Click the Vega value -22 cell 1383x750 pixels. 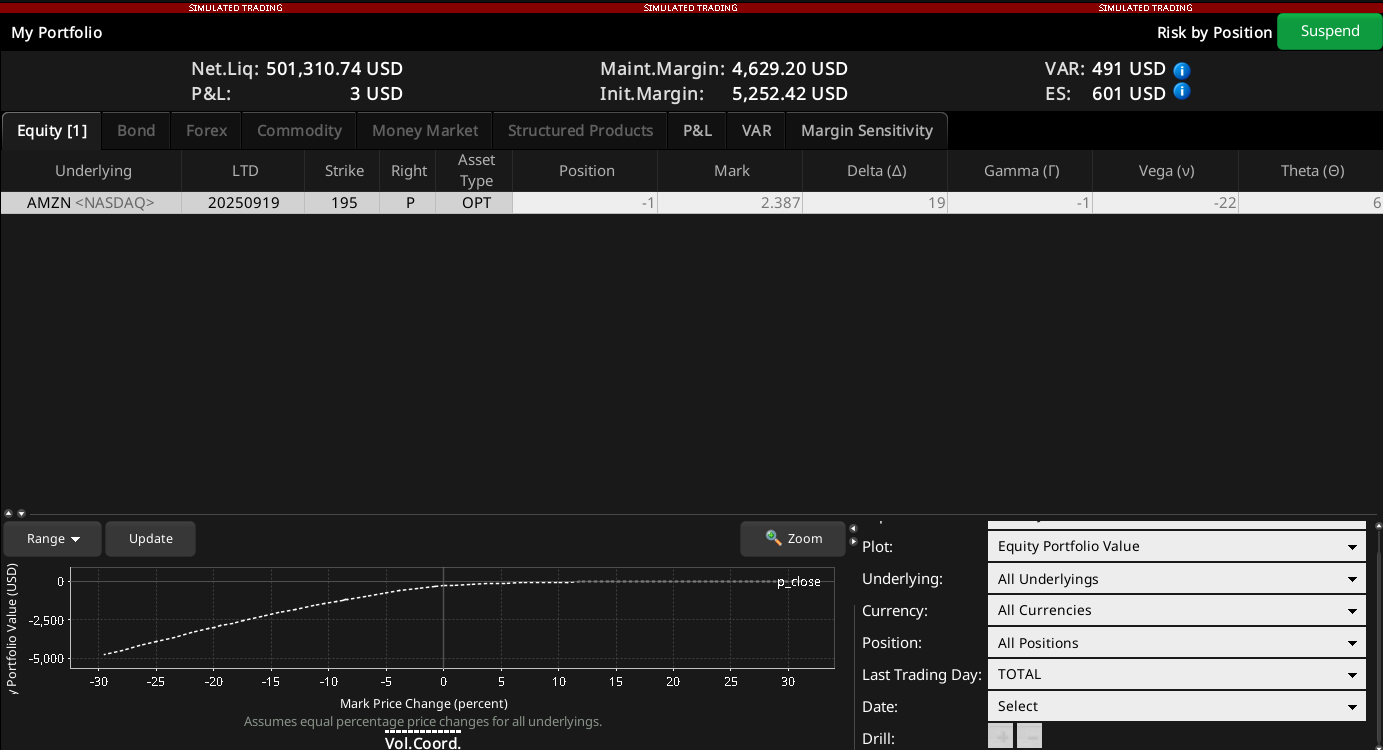[1166, 203]
